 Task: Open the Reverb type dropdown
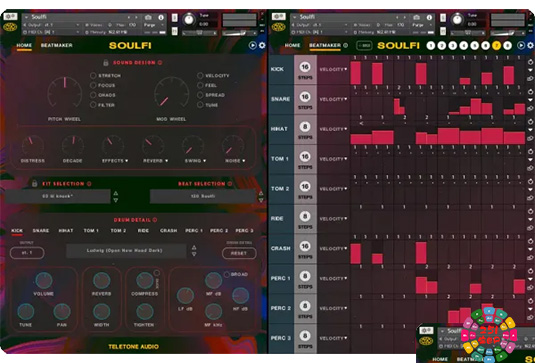point(167,161)
